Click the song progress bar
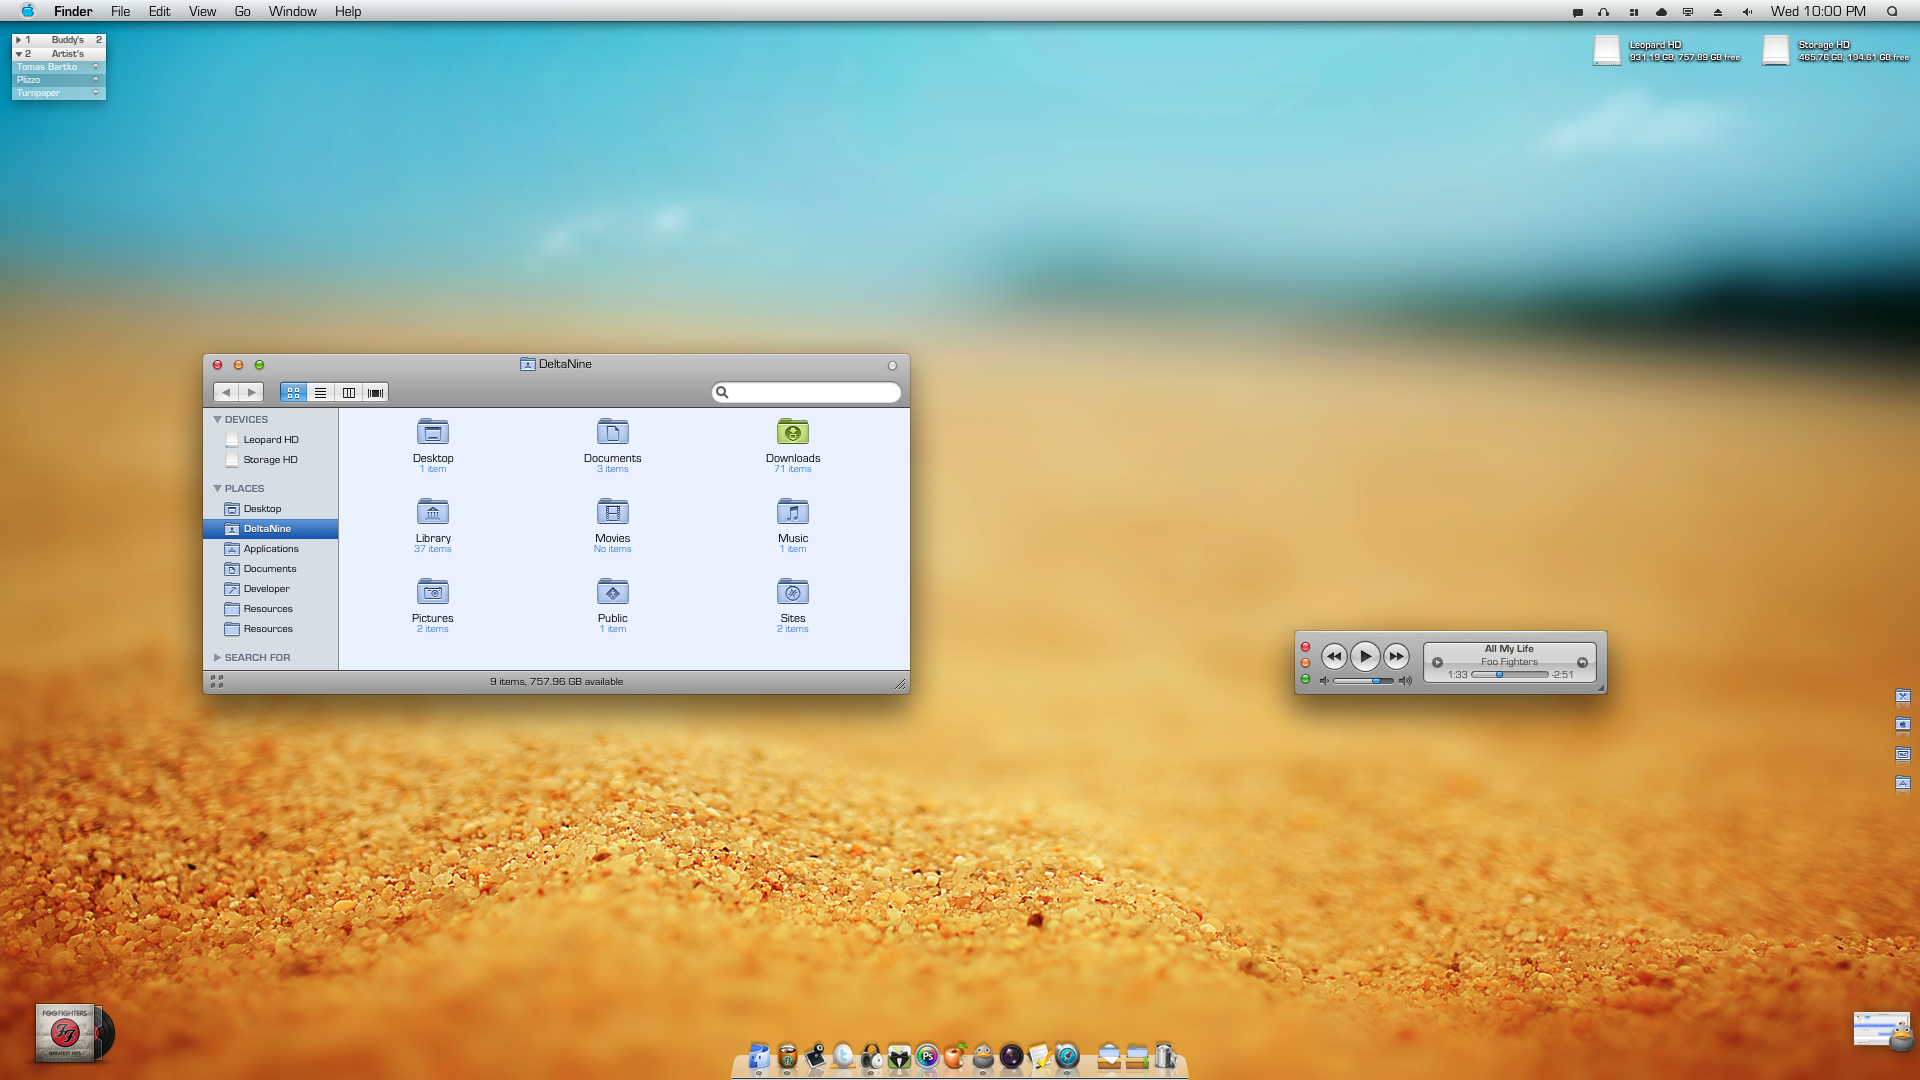Image resolution: width=1920 pixels, height=1080 pixels. point(1510,674)
